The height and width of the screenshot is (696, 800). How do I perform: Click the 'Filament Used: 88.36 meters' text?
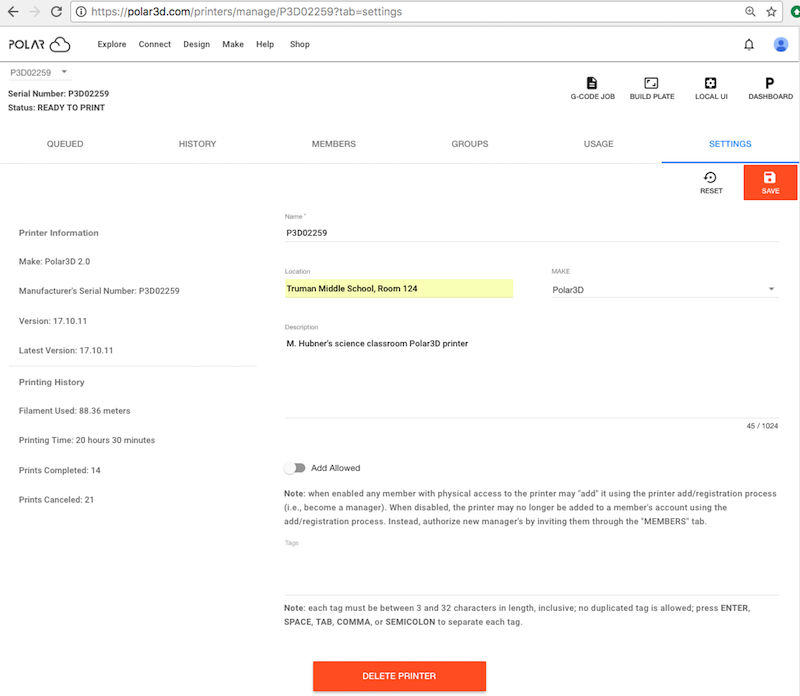coord(74,411)
